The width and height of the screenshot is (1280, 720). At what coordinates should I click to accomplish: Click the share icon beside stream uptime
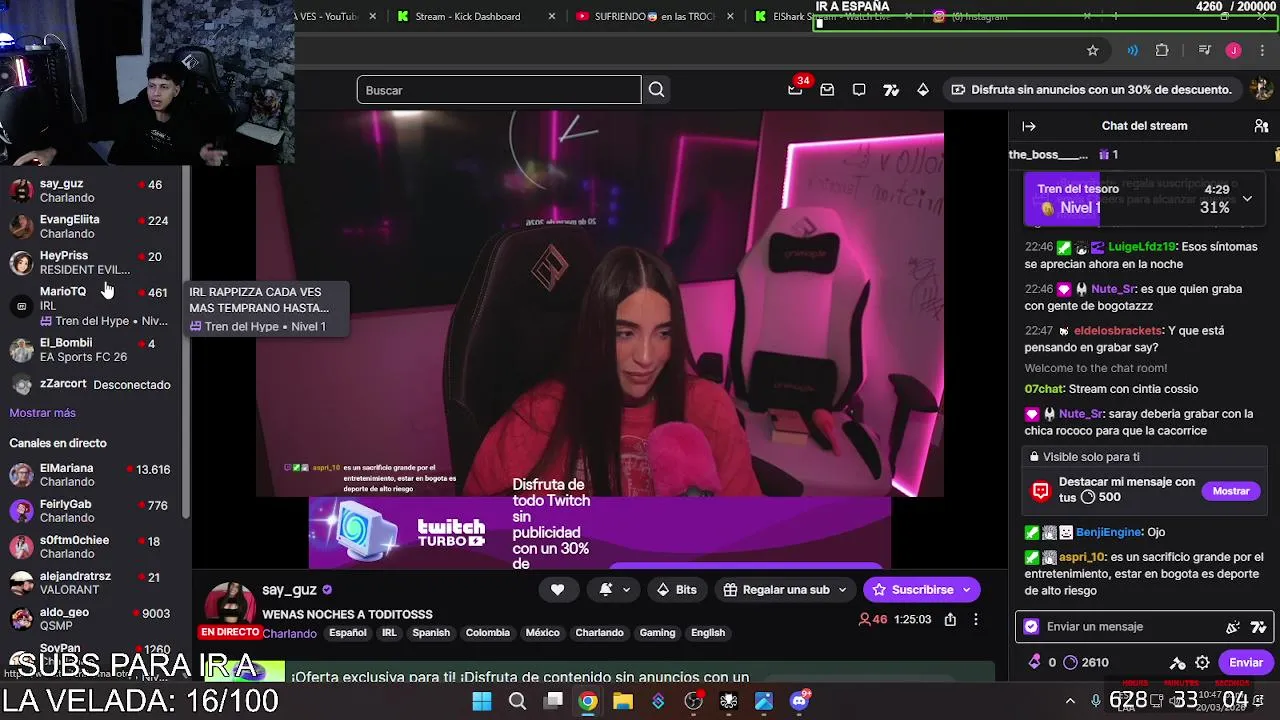click(x=950, y=620)
